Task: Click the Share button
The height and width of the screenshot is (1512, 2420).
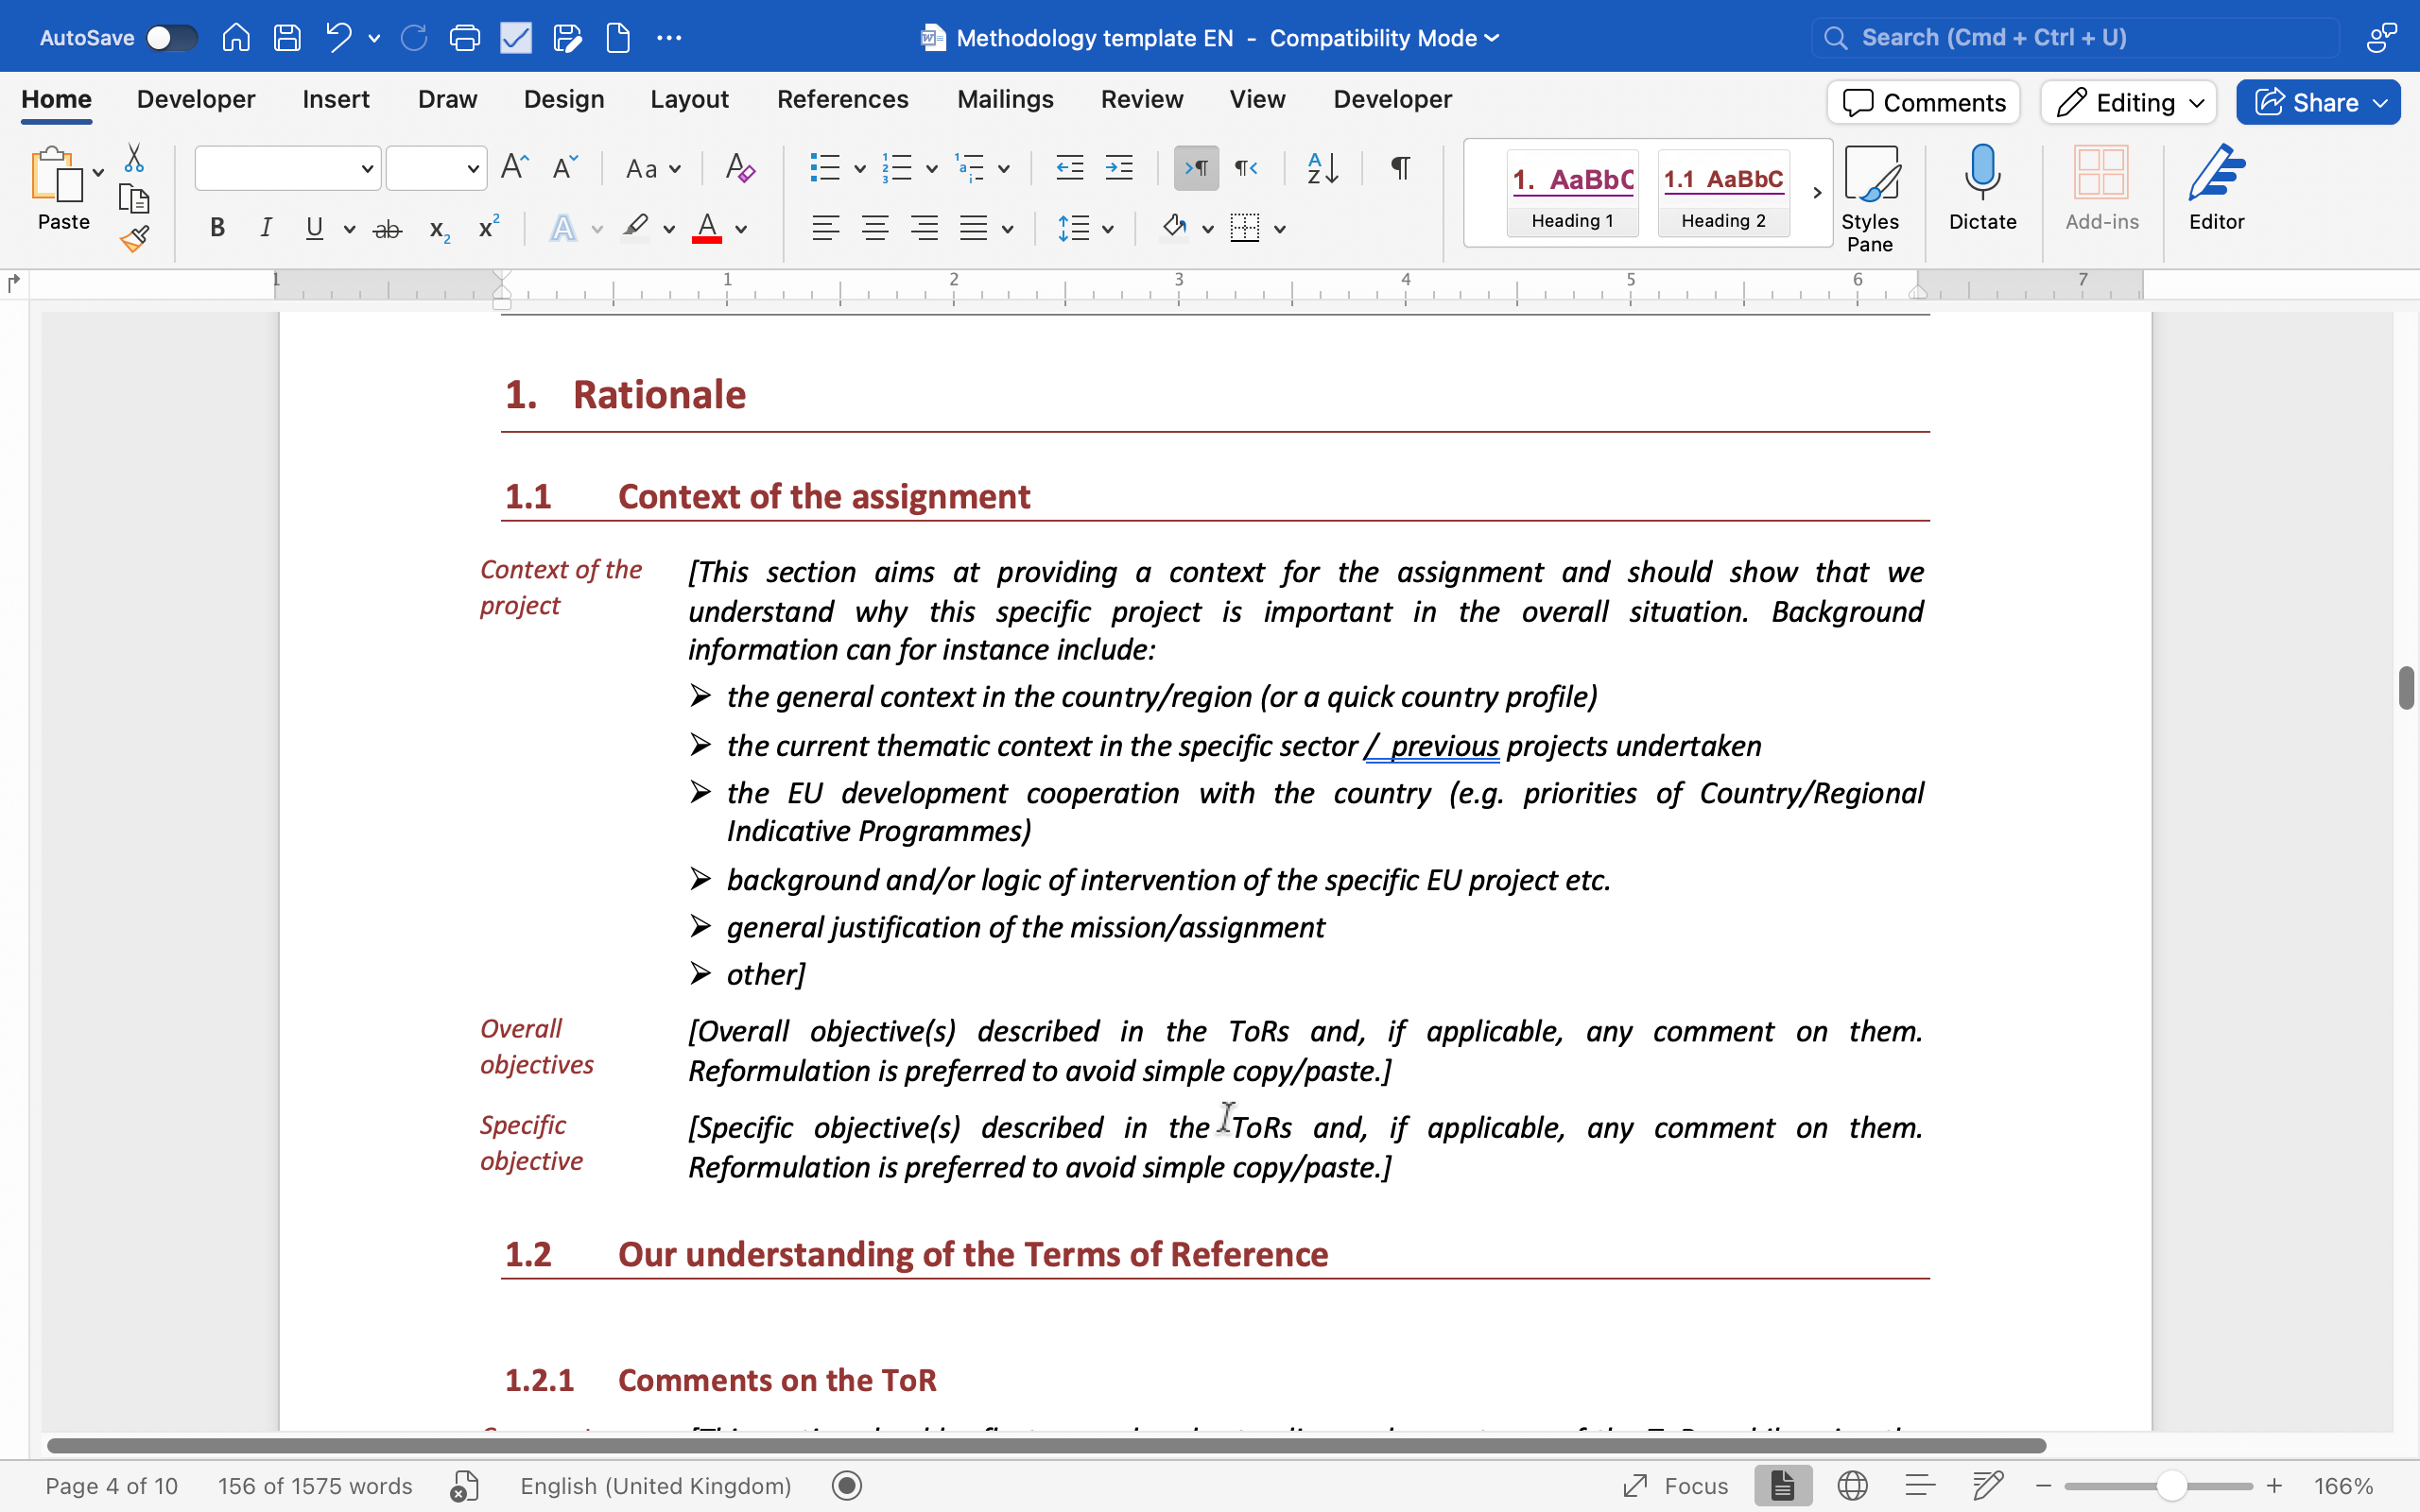Action: (2317, 102)
